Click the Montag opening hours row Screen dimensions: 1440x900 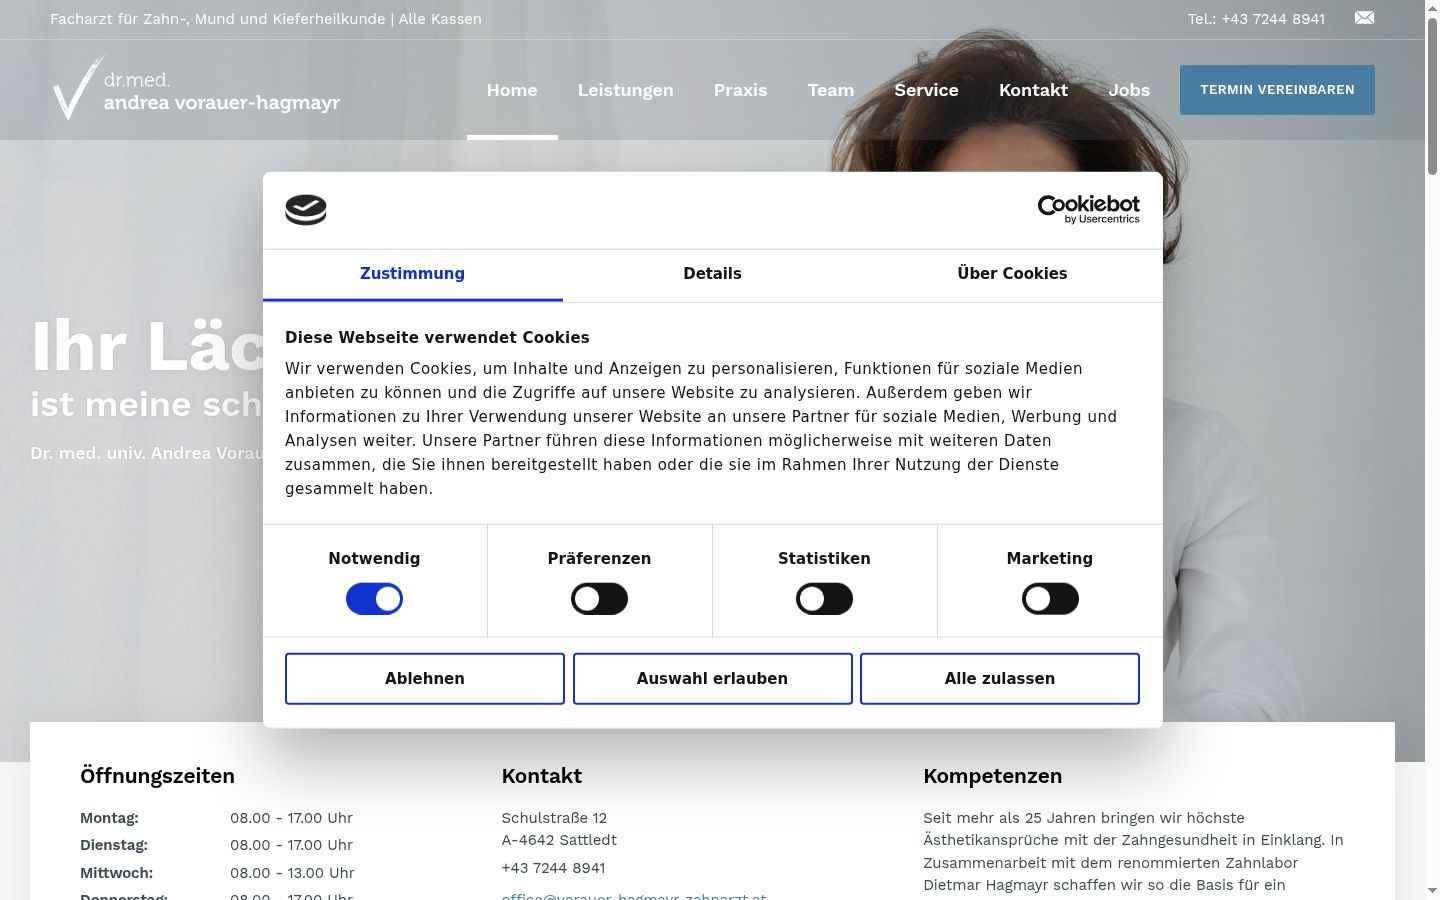point(217,818)
